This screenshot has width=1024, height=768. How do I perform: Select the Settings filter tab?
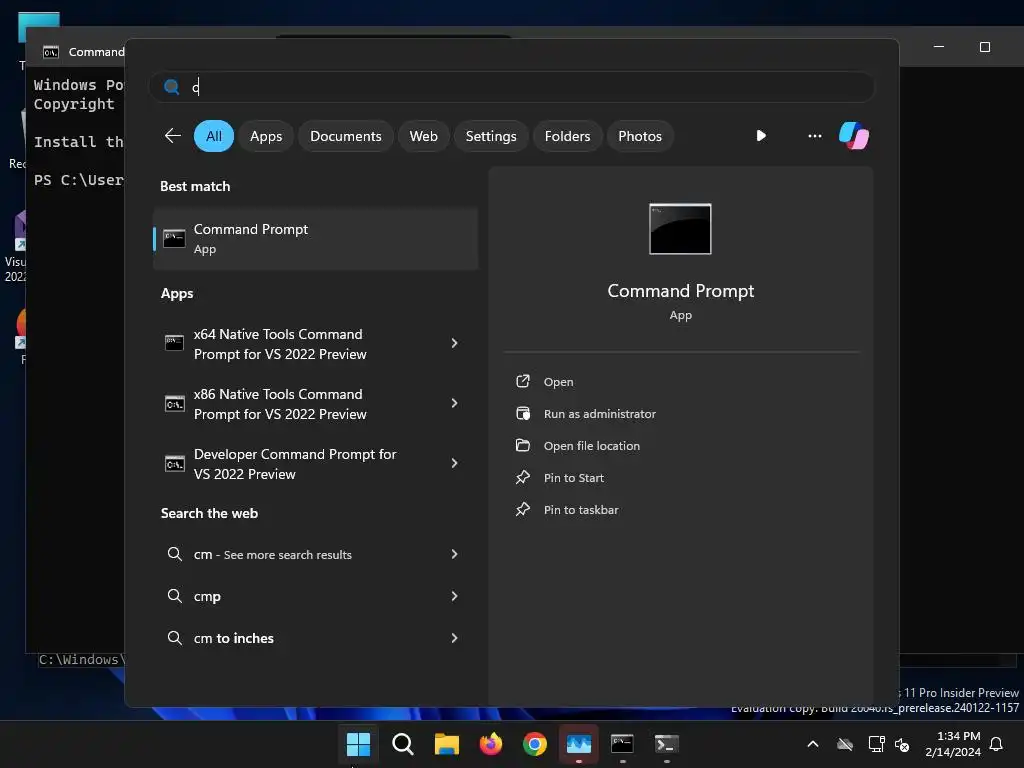click(x=490, y=136)
